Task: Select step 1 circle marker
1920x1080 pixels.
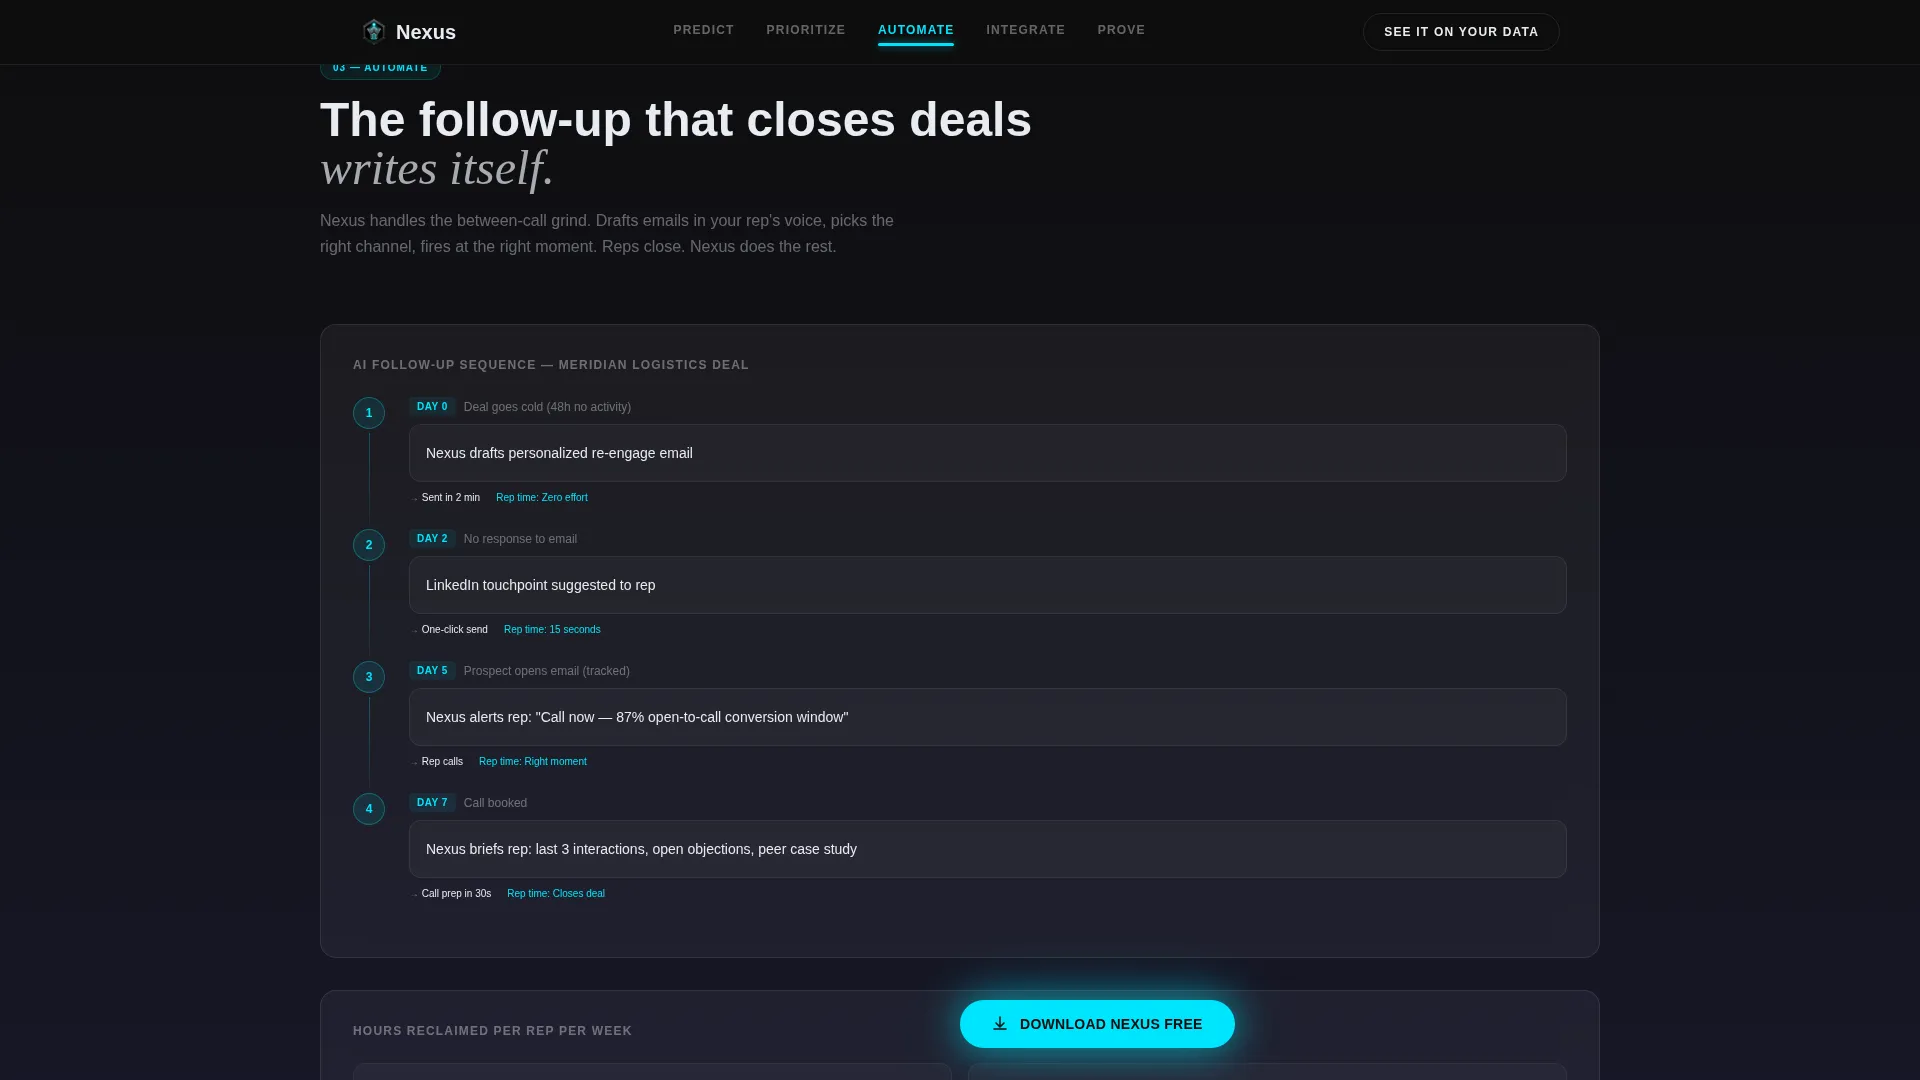Action: 369,413
